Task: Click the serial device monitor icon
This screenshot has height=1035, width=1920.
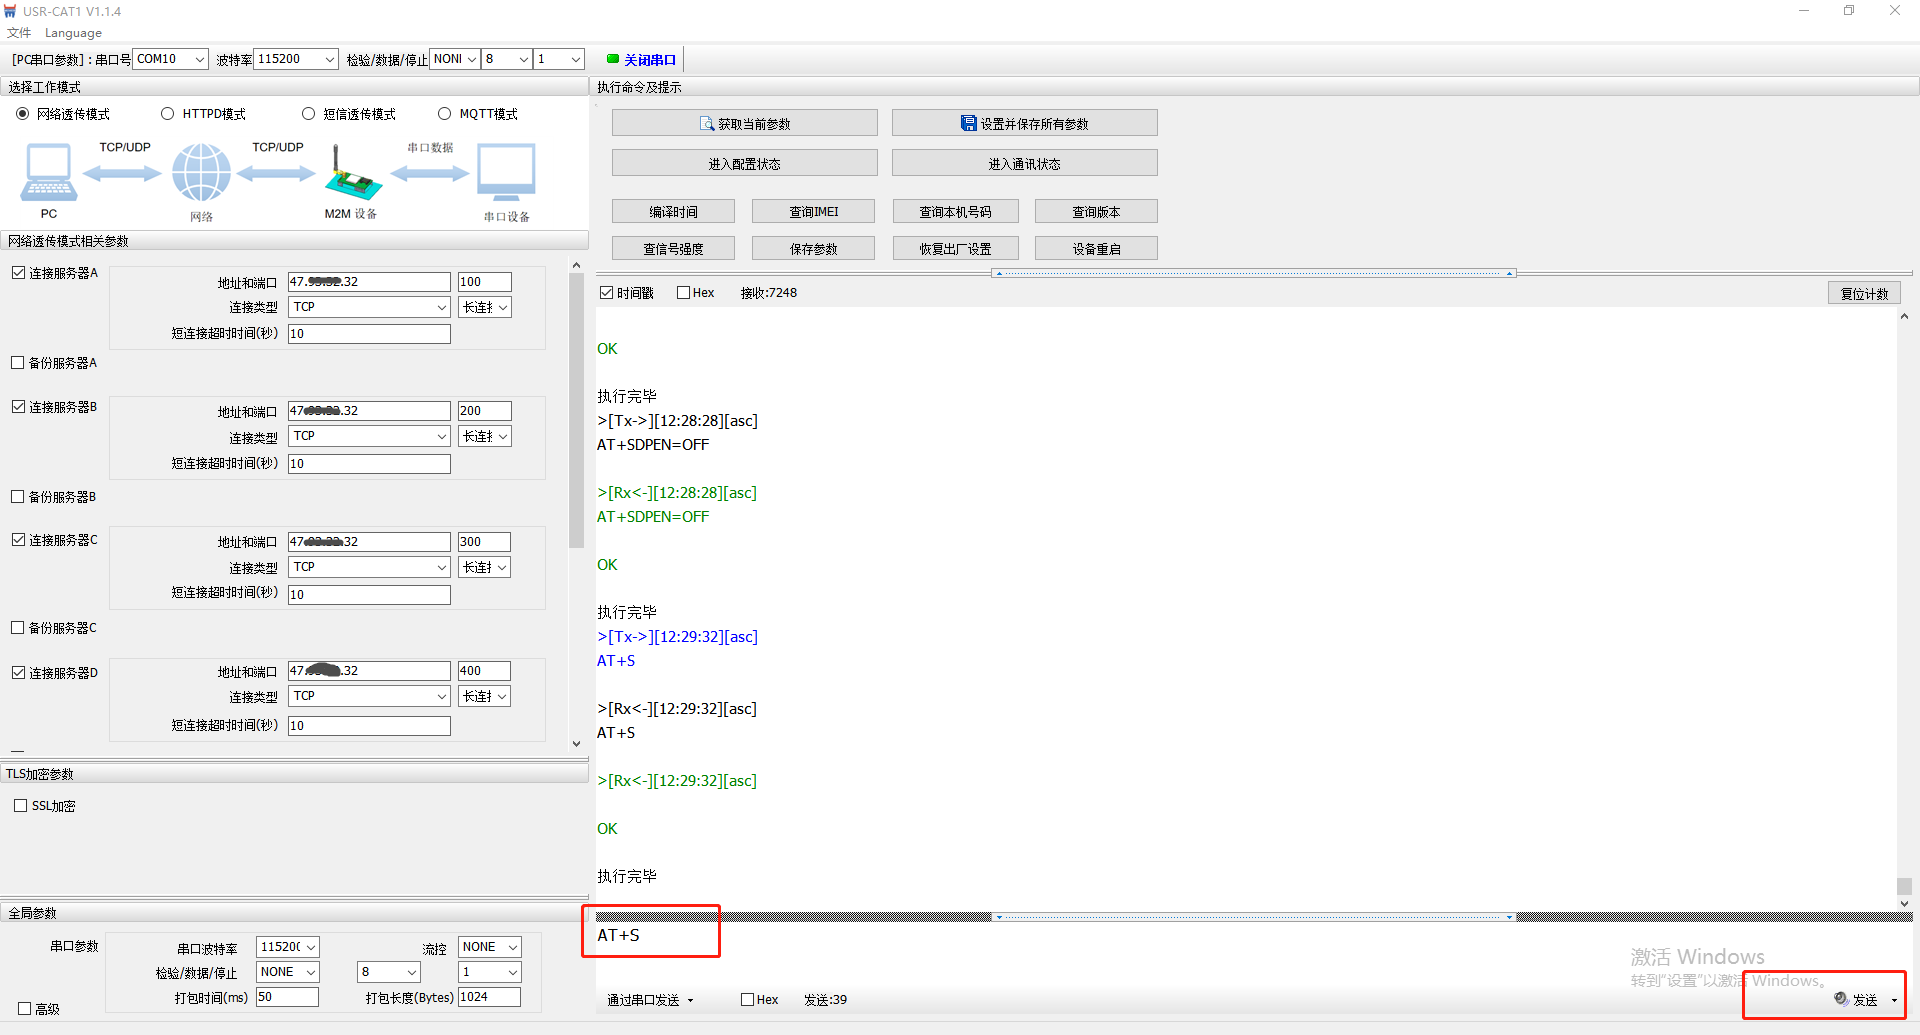Action: 506,172
